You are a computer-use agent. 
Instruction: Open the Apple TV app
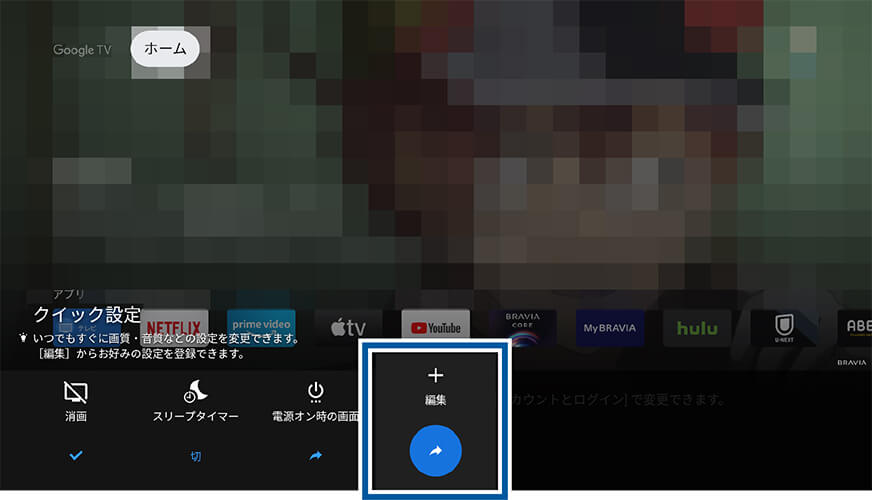(348, 327)
